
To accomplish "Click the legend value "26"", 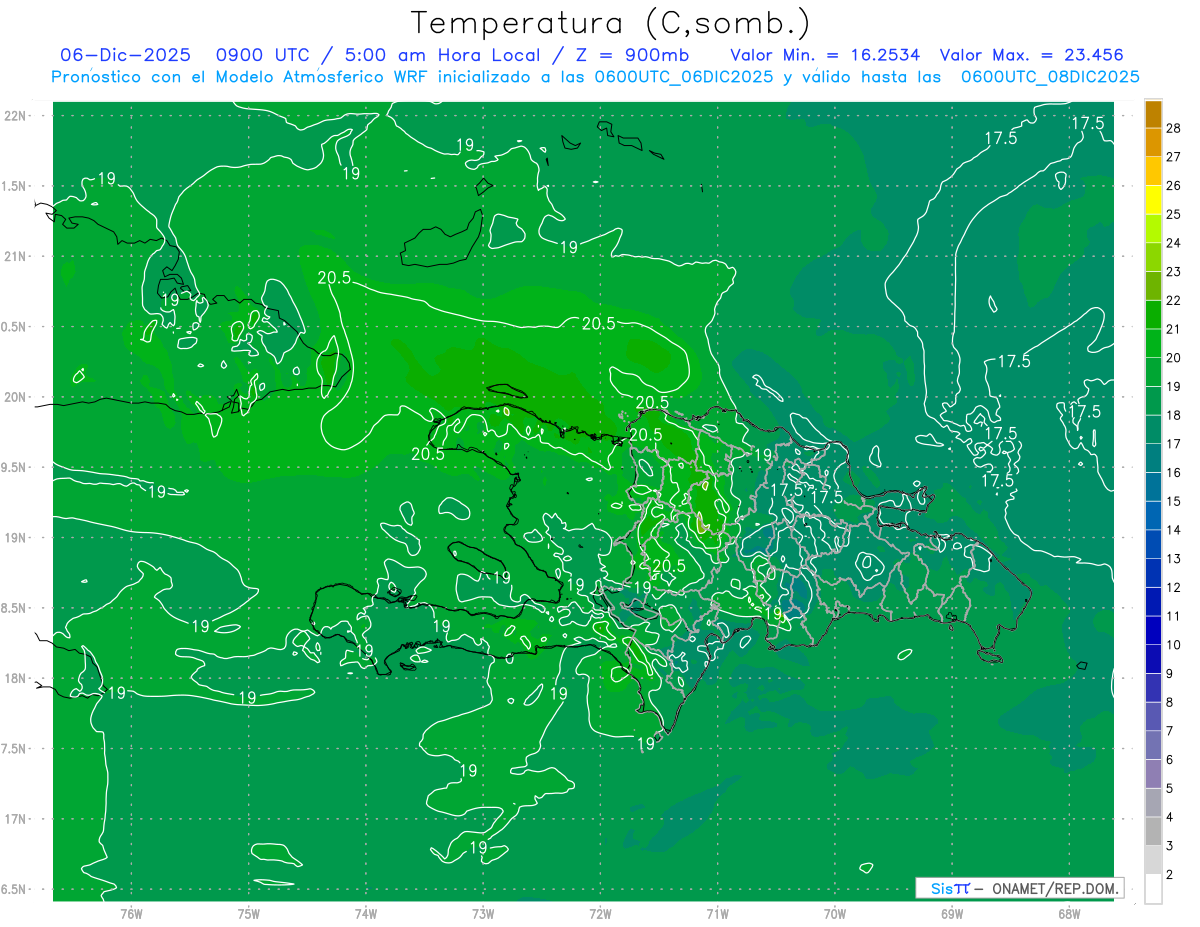I will 1174,186.
